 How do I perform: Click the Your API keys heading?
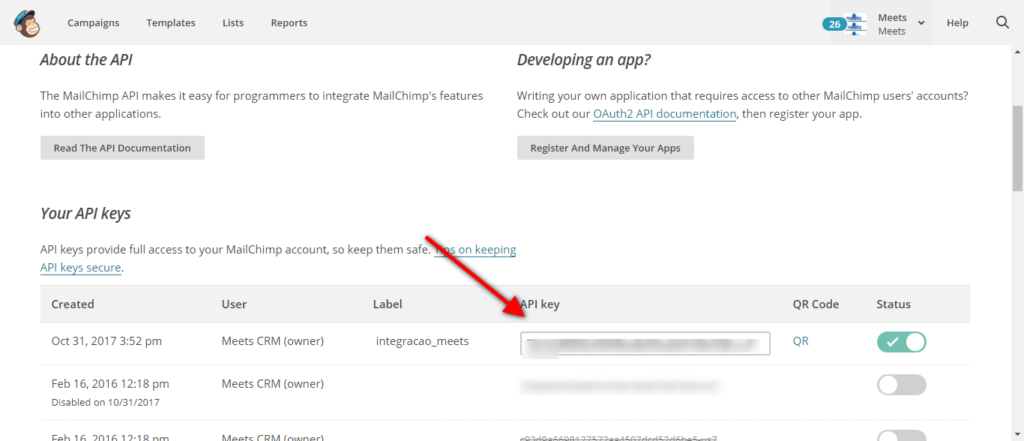pyautogui.click(x=86, y=214)
